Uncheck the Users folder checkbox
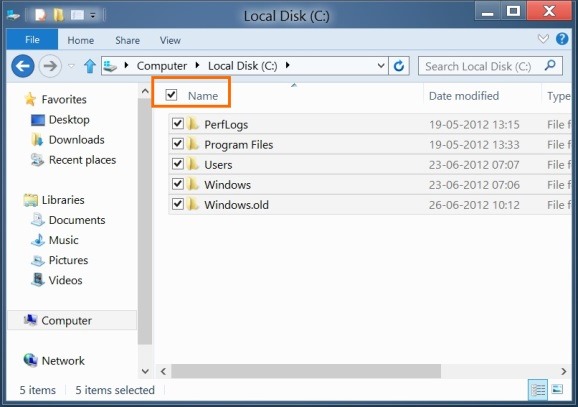Image resolution: width=578 pixels, height=407 pixels. (178, 164)
